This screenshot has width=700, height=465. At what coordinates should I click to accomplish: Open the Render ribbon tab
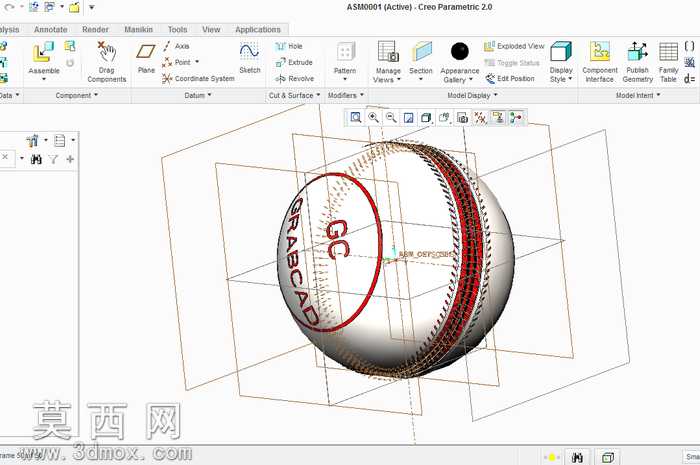click(x=95, y=29)
